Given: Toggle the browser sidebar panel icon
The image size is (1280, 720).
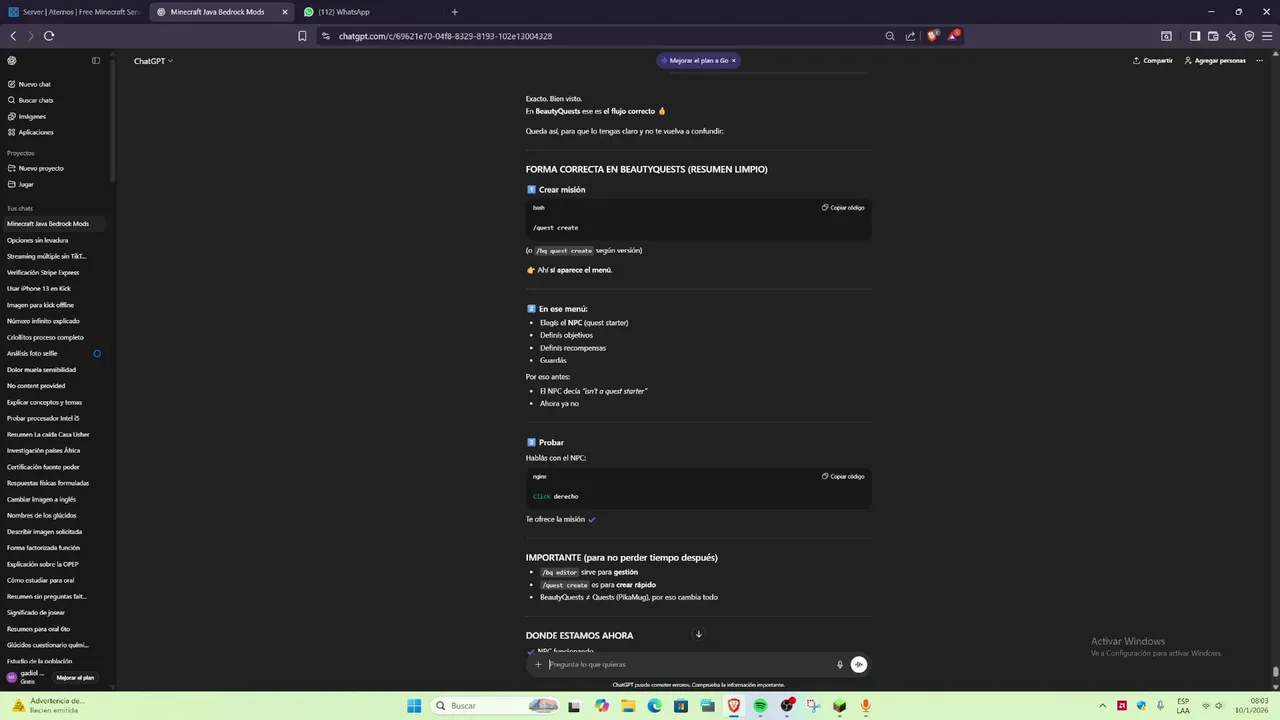Looking at the screenshot, I should coord(1194,36).
